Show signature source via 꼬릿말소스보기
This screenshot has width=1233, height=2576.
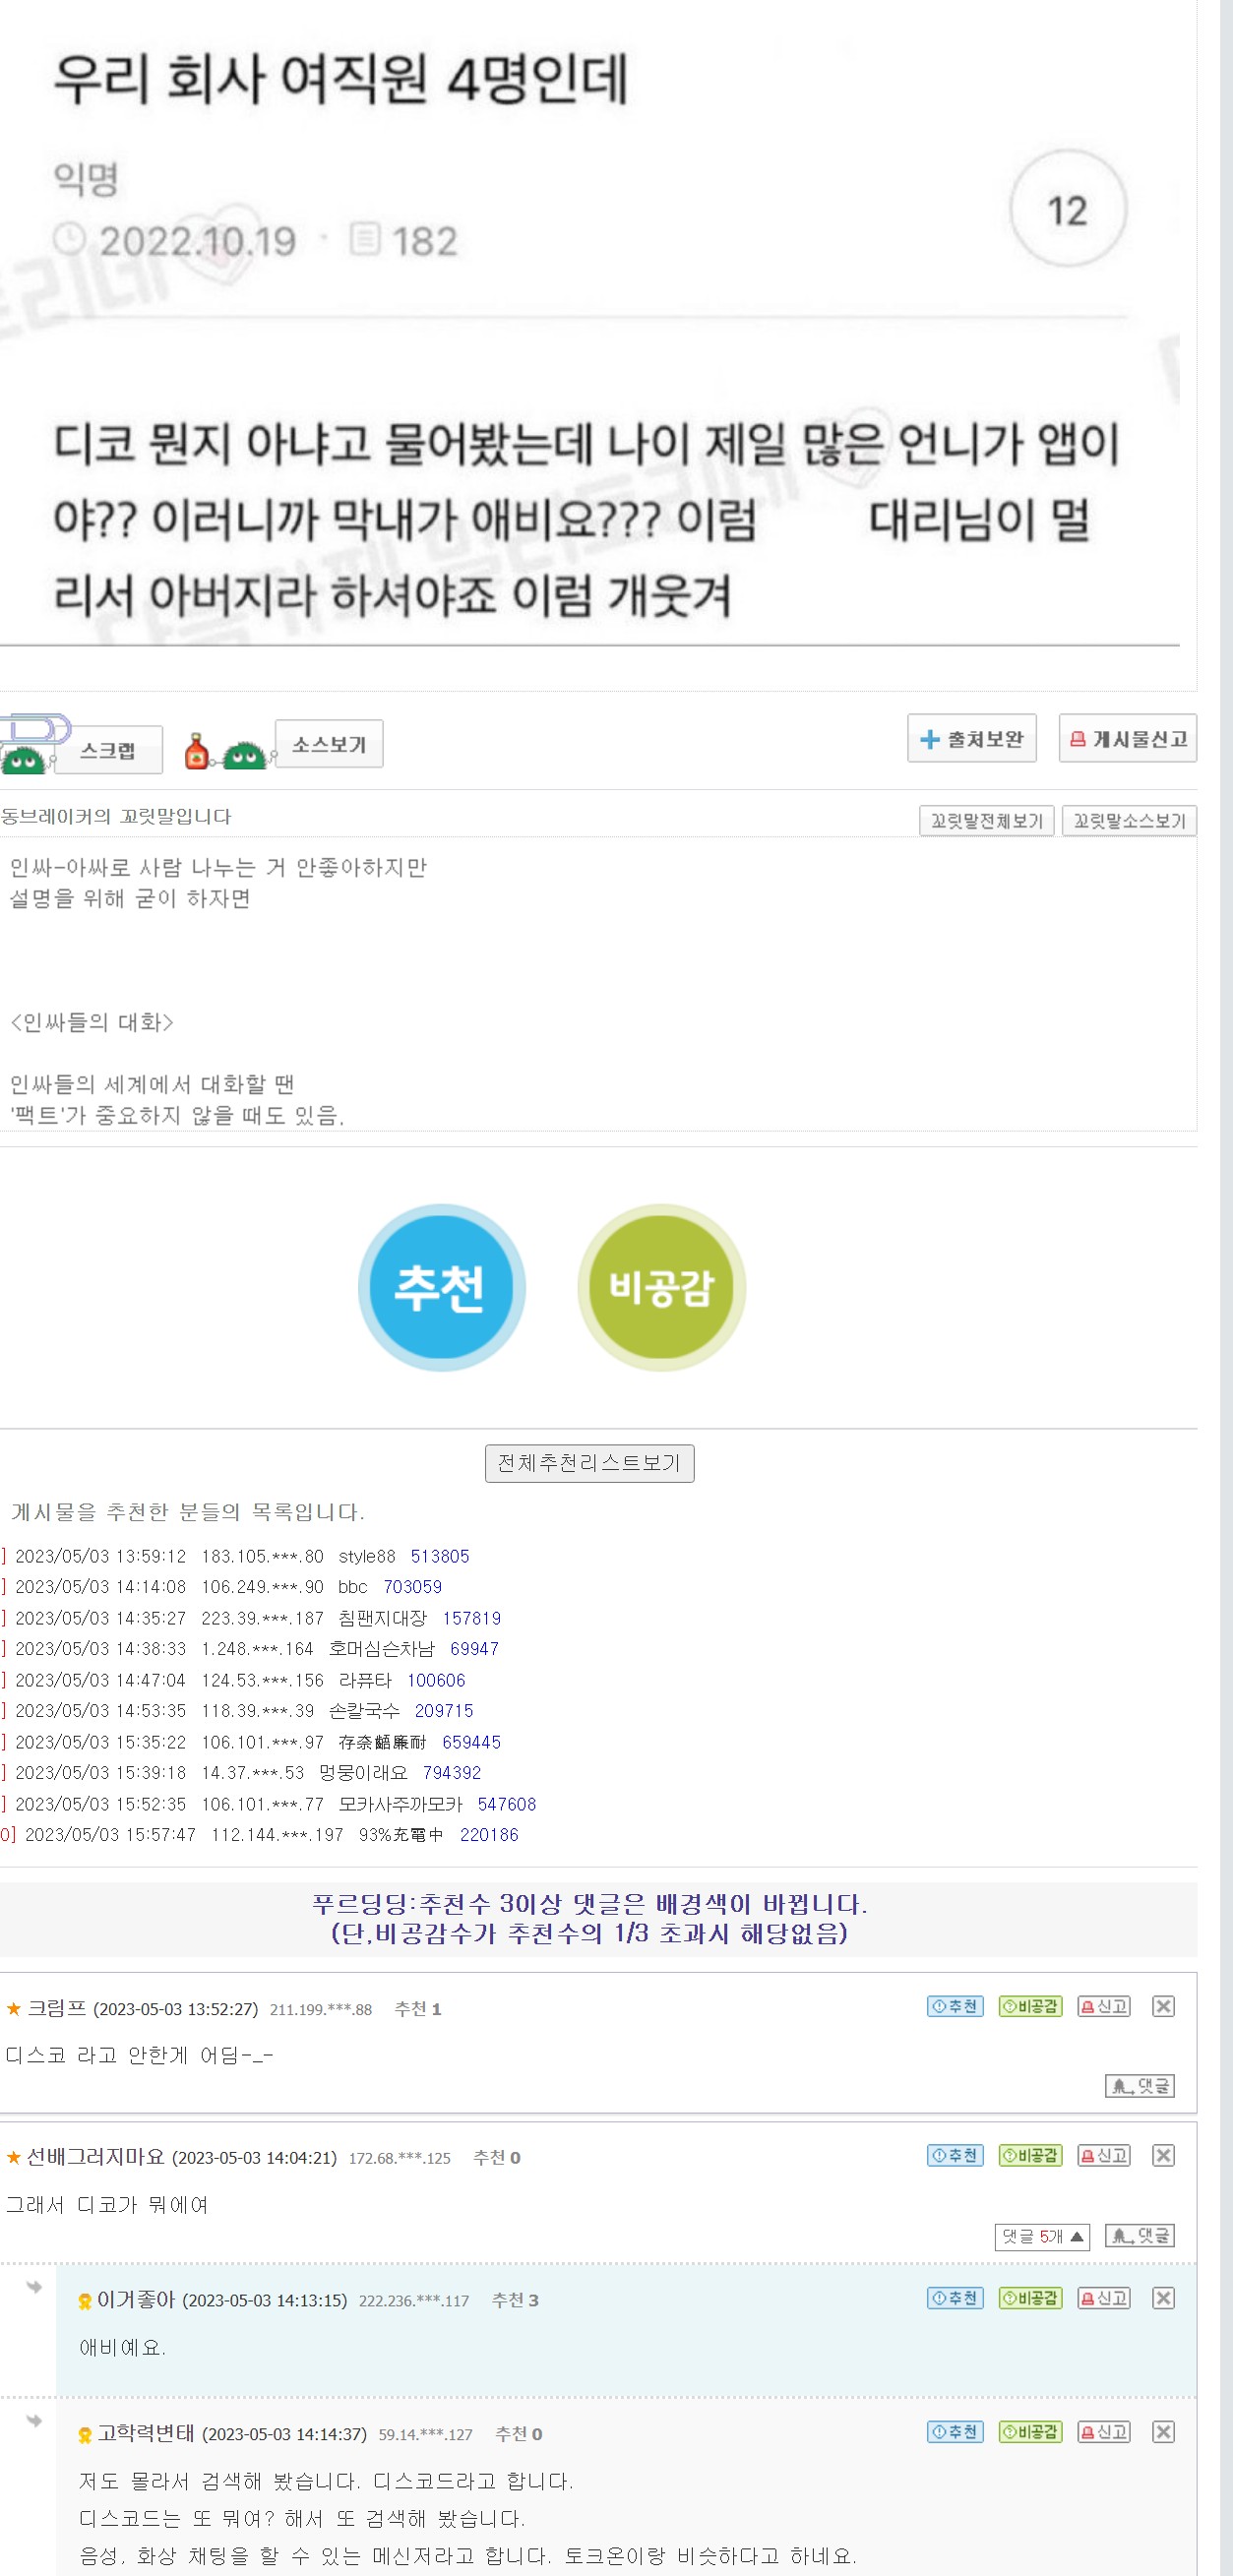1128,821
